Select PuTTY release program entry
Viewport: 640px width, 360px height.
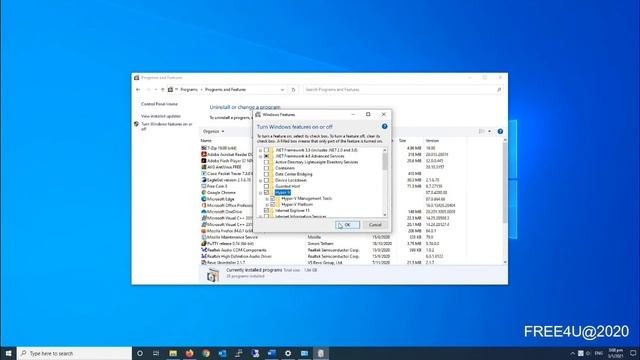(227, 244)
